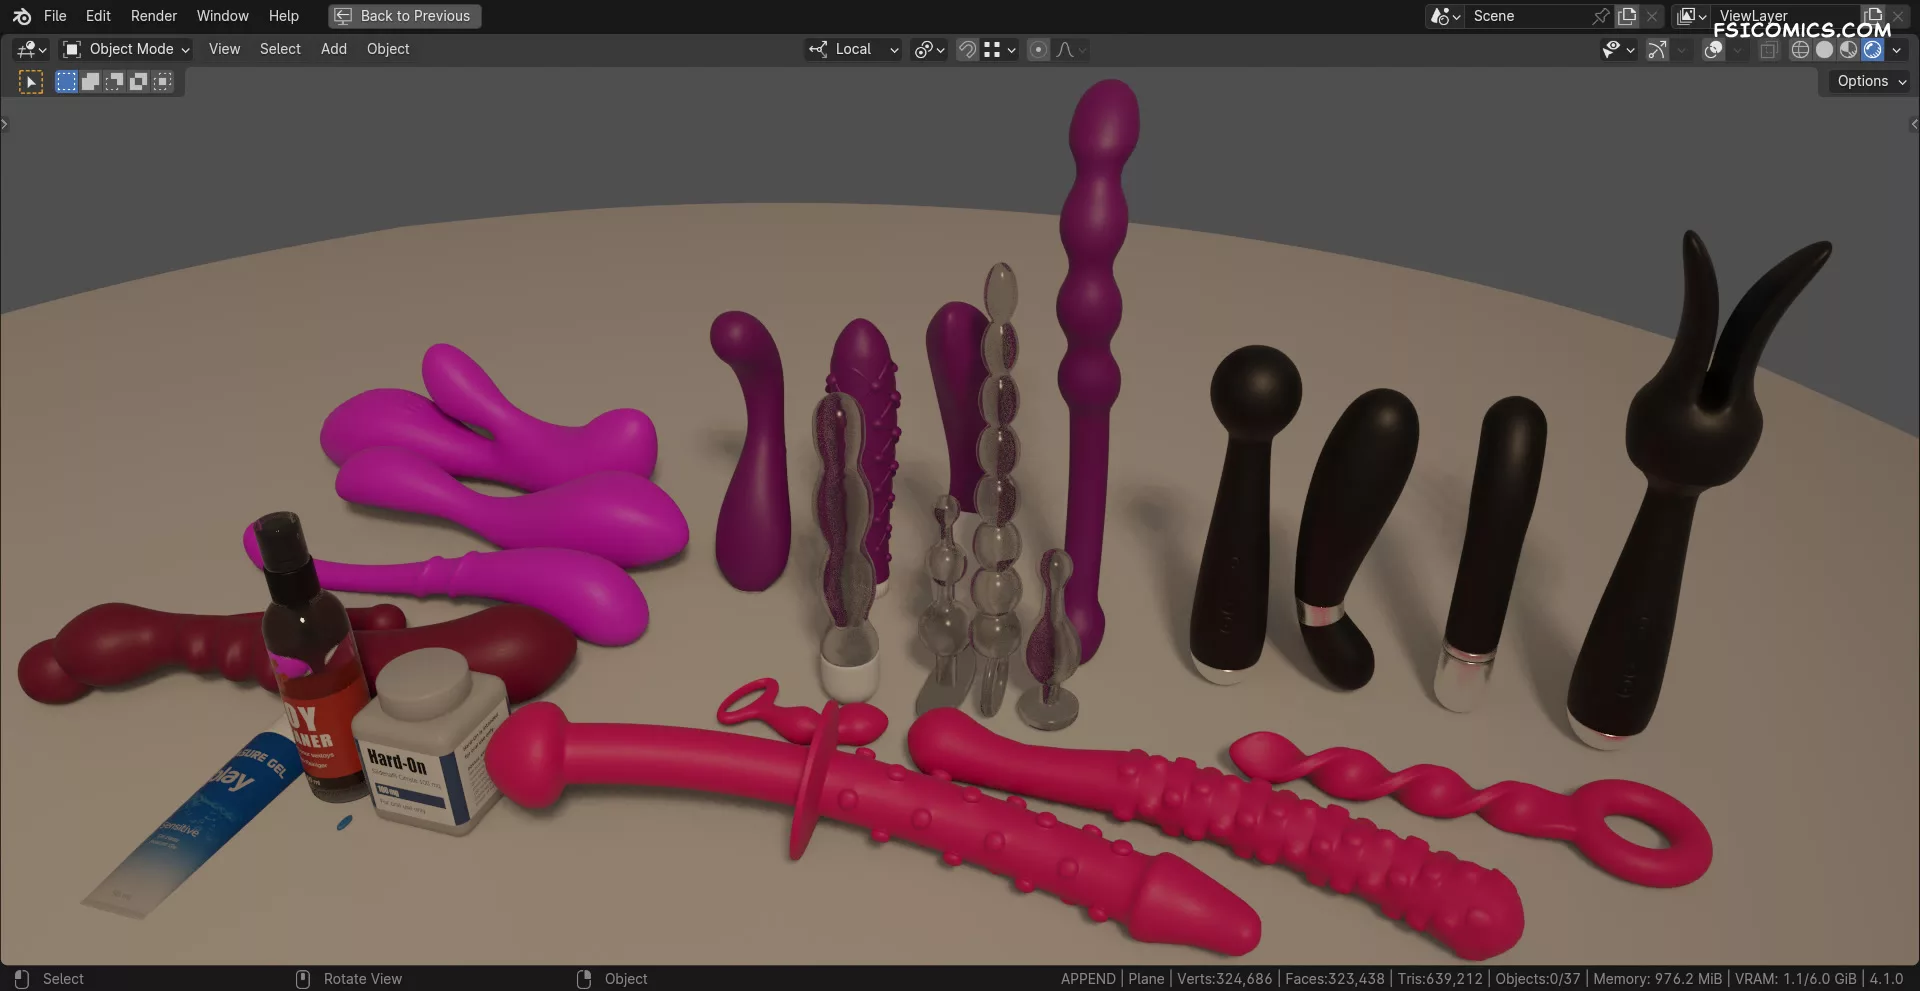Delete the Scene with the X icon

1652,16
